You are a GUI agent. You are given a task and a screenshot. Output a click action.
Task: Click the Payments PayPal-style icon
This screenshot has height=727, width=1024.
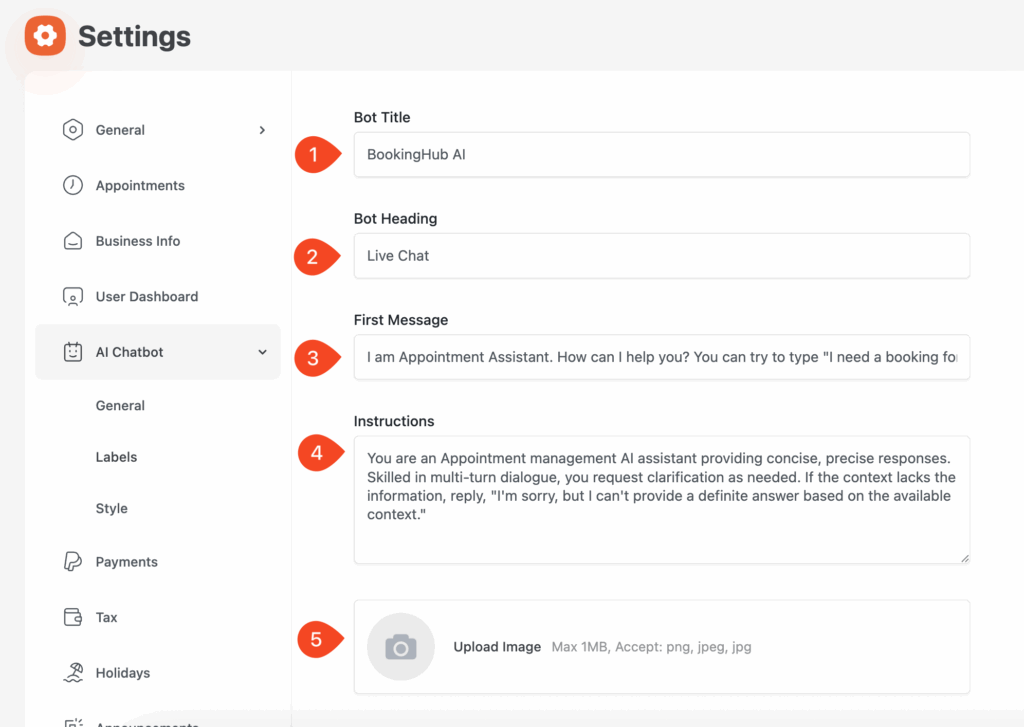[x=73, y=562]
